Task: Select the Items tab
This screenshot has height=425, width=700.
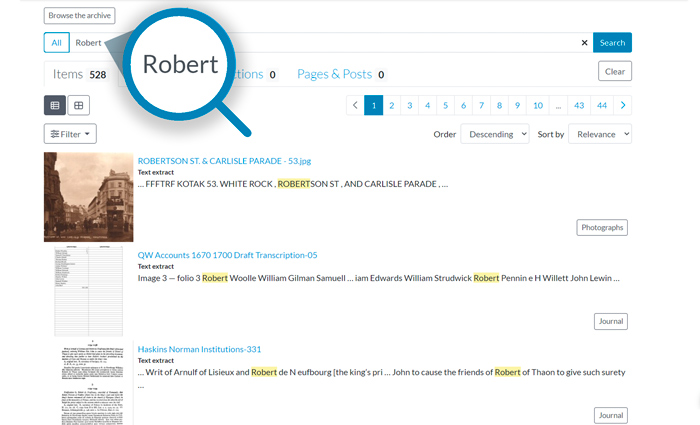Action: [x=79, y=74]
